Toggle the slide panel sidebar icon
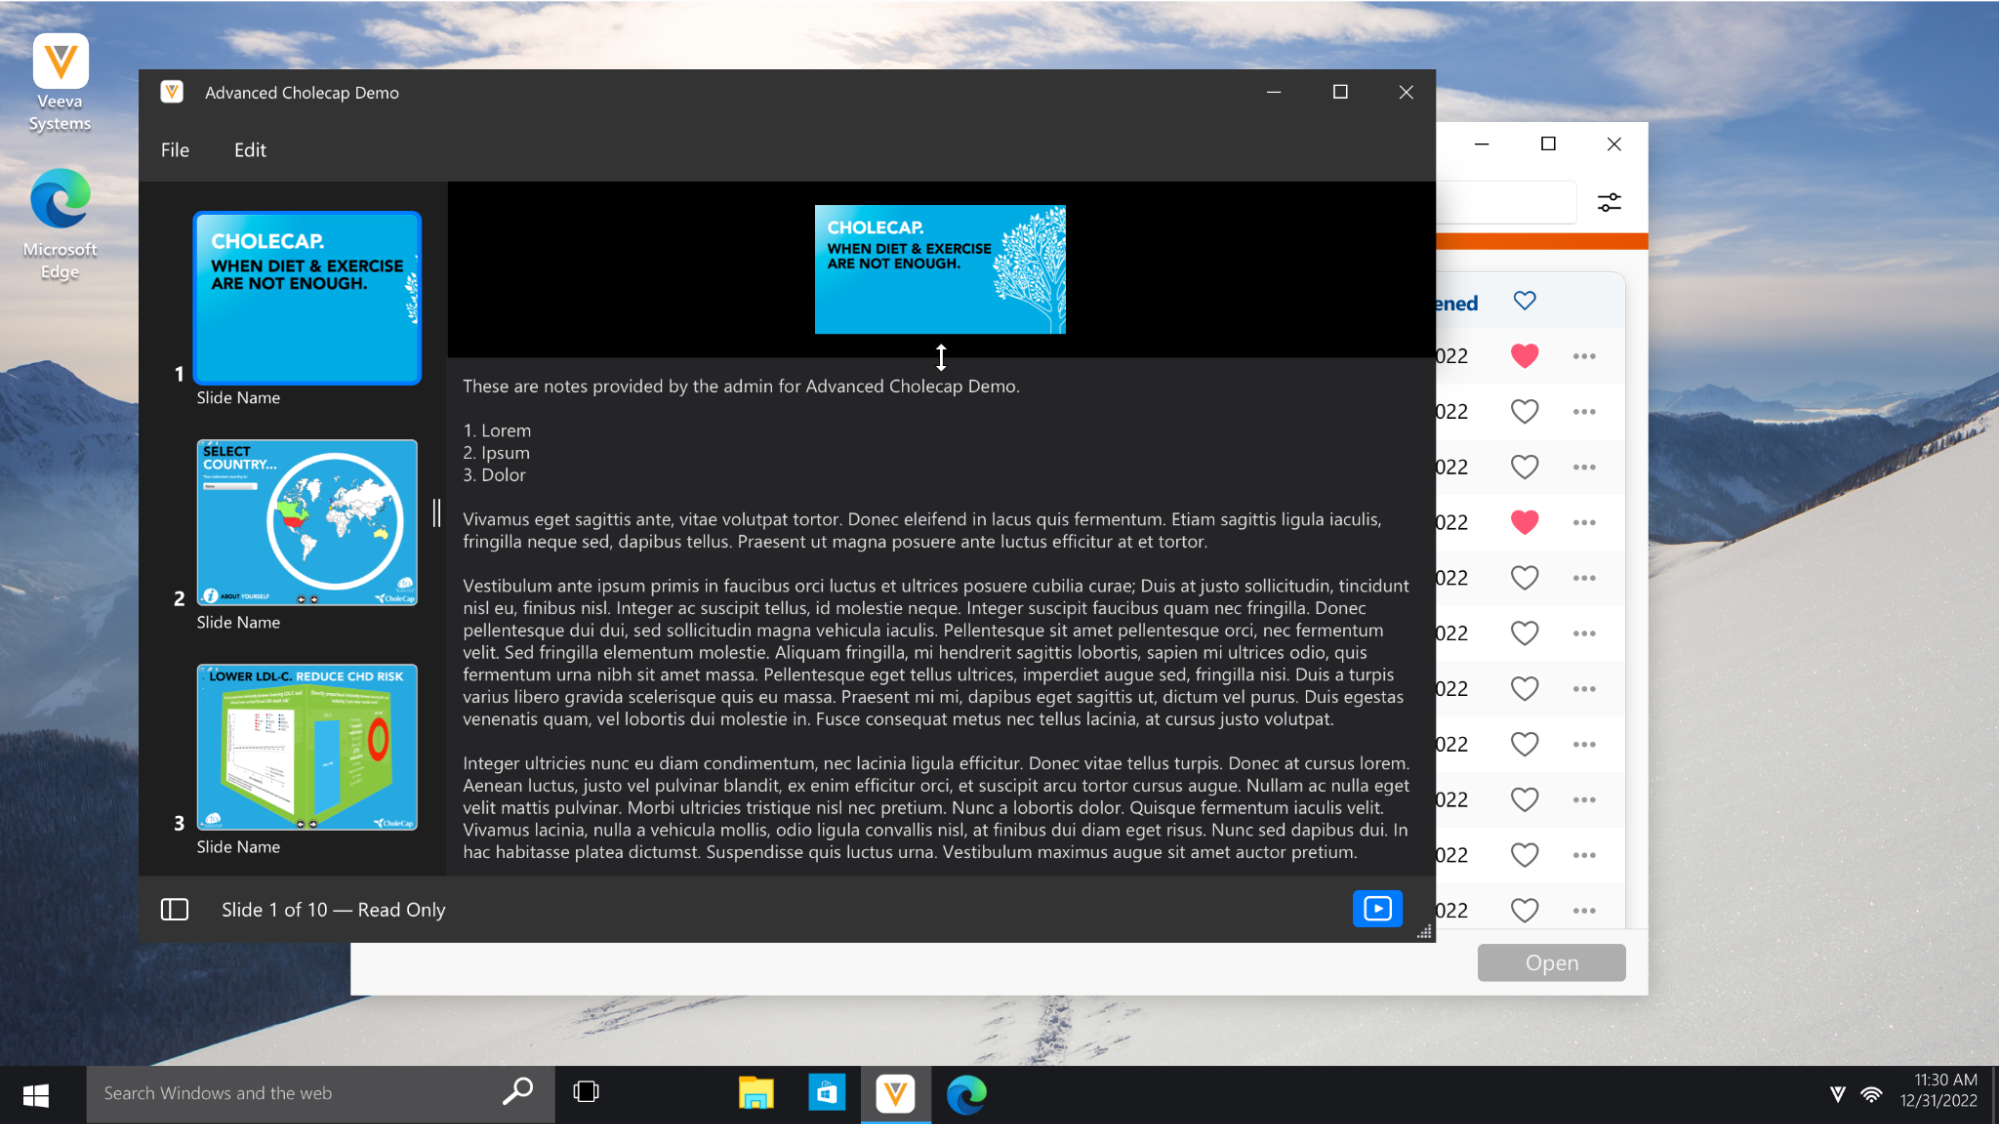This screenshot has height=1125, width=1999. [175, 909]
